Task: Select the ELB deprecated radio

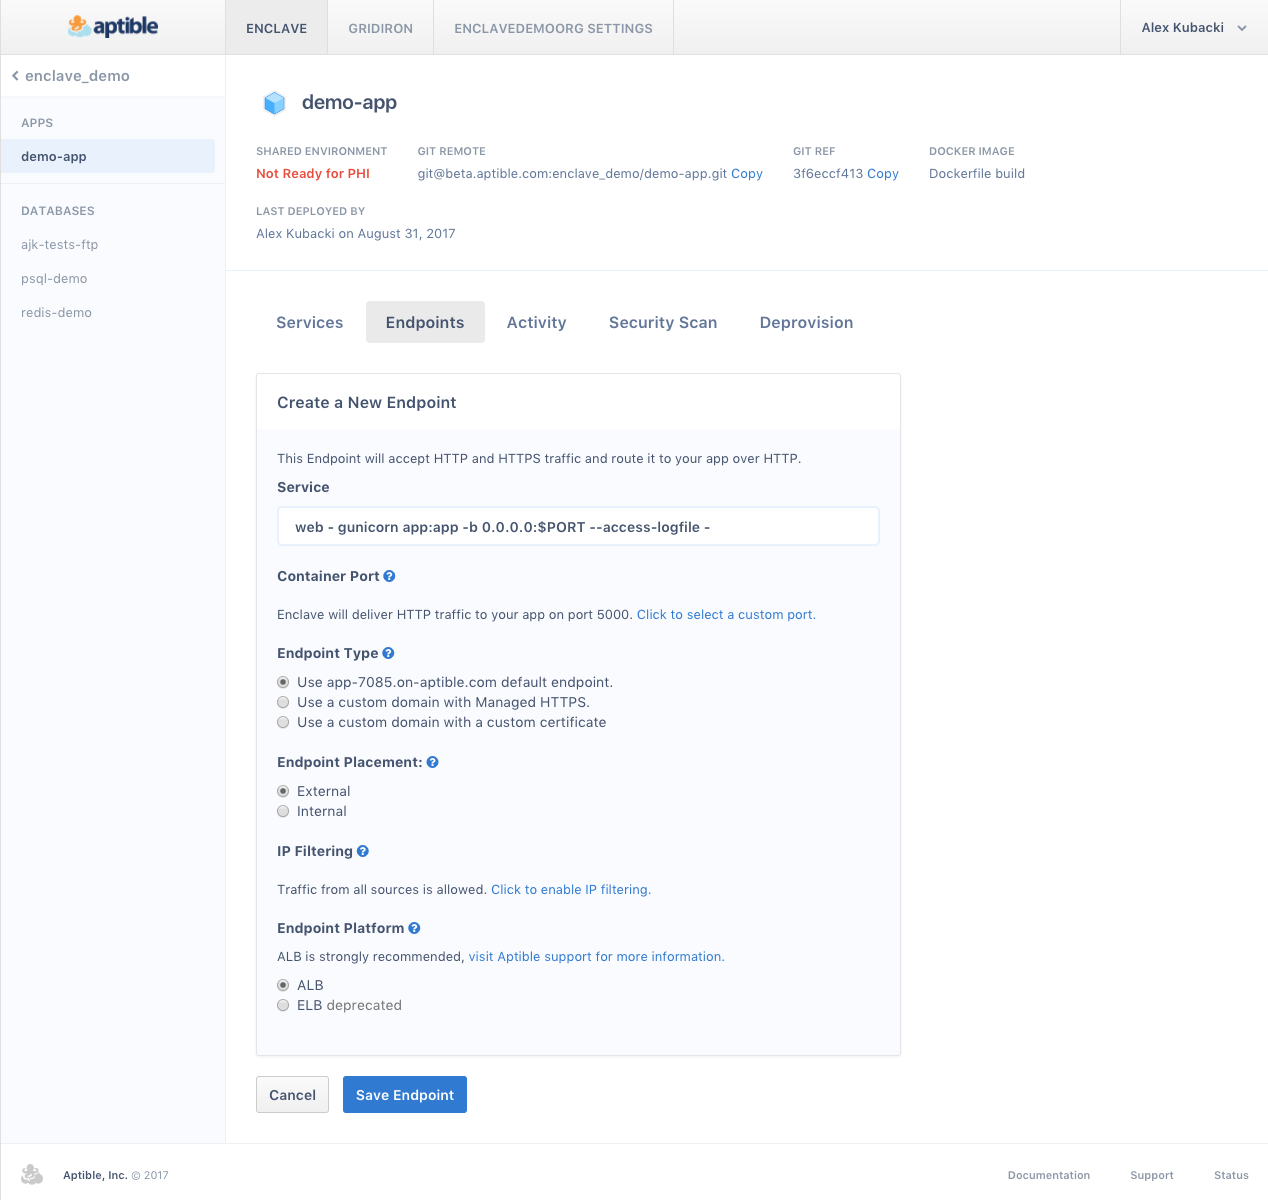Action: coord(283,1005)
